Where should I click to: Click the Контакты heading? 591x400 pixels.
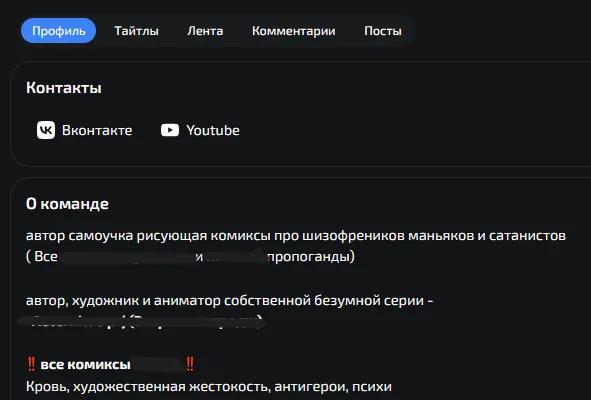(x=64, y=88)
